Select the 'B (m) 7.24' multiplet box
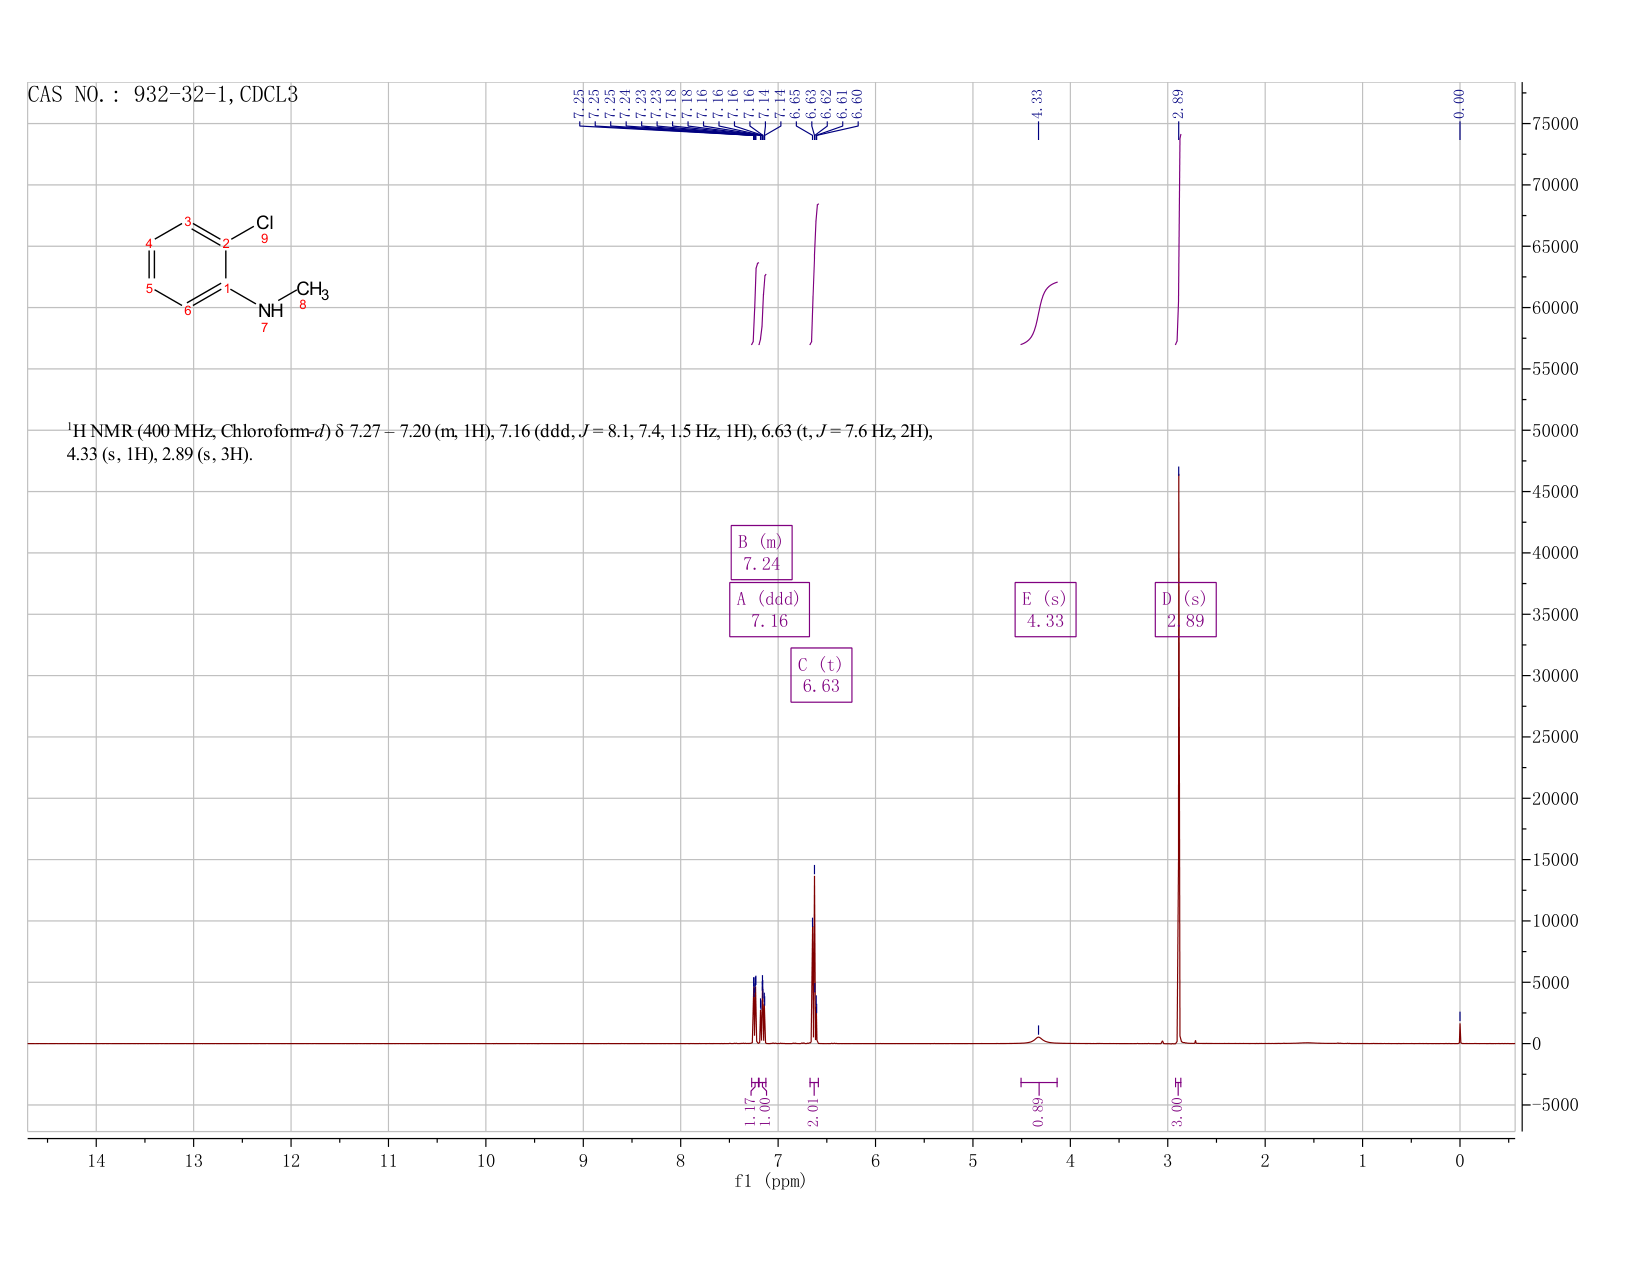1650x1275 pixels. [x=761, y=552]
